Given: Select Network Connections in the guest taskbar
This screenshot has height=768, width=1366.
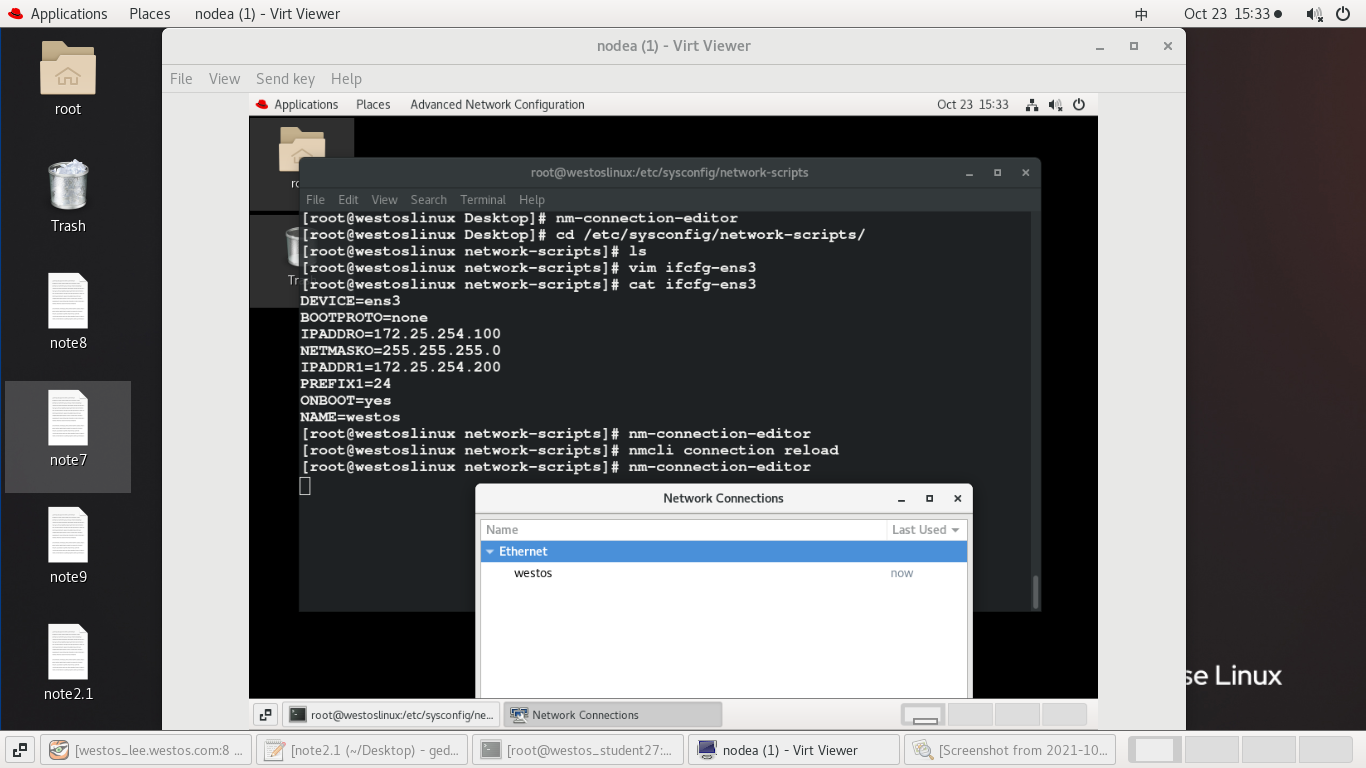Looking at the screenshot, I should [612, 714].
